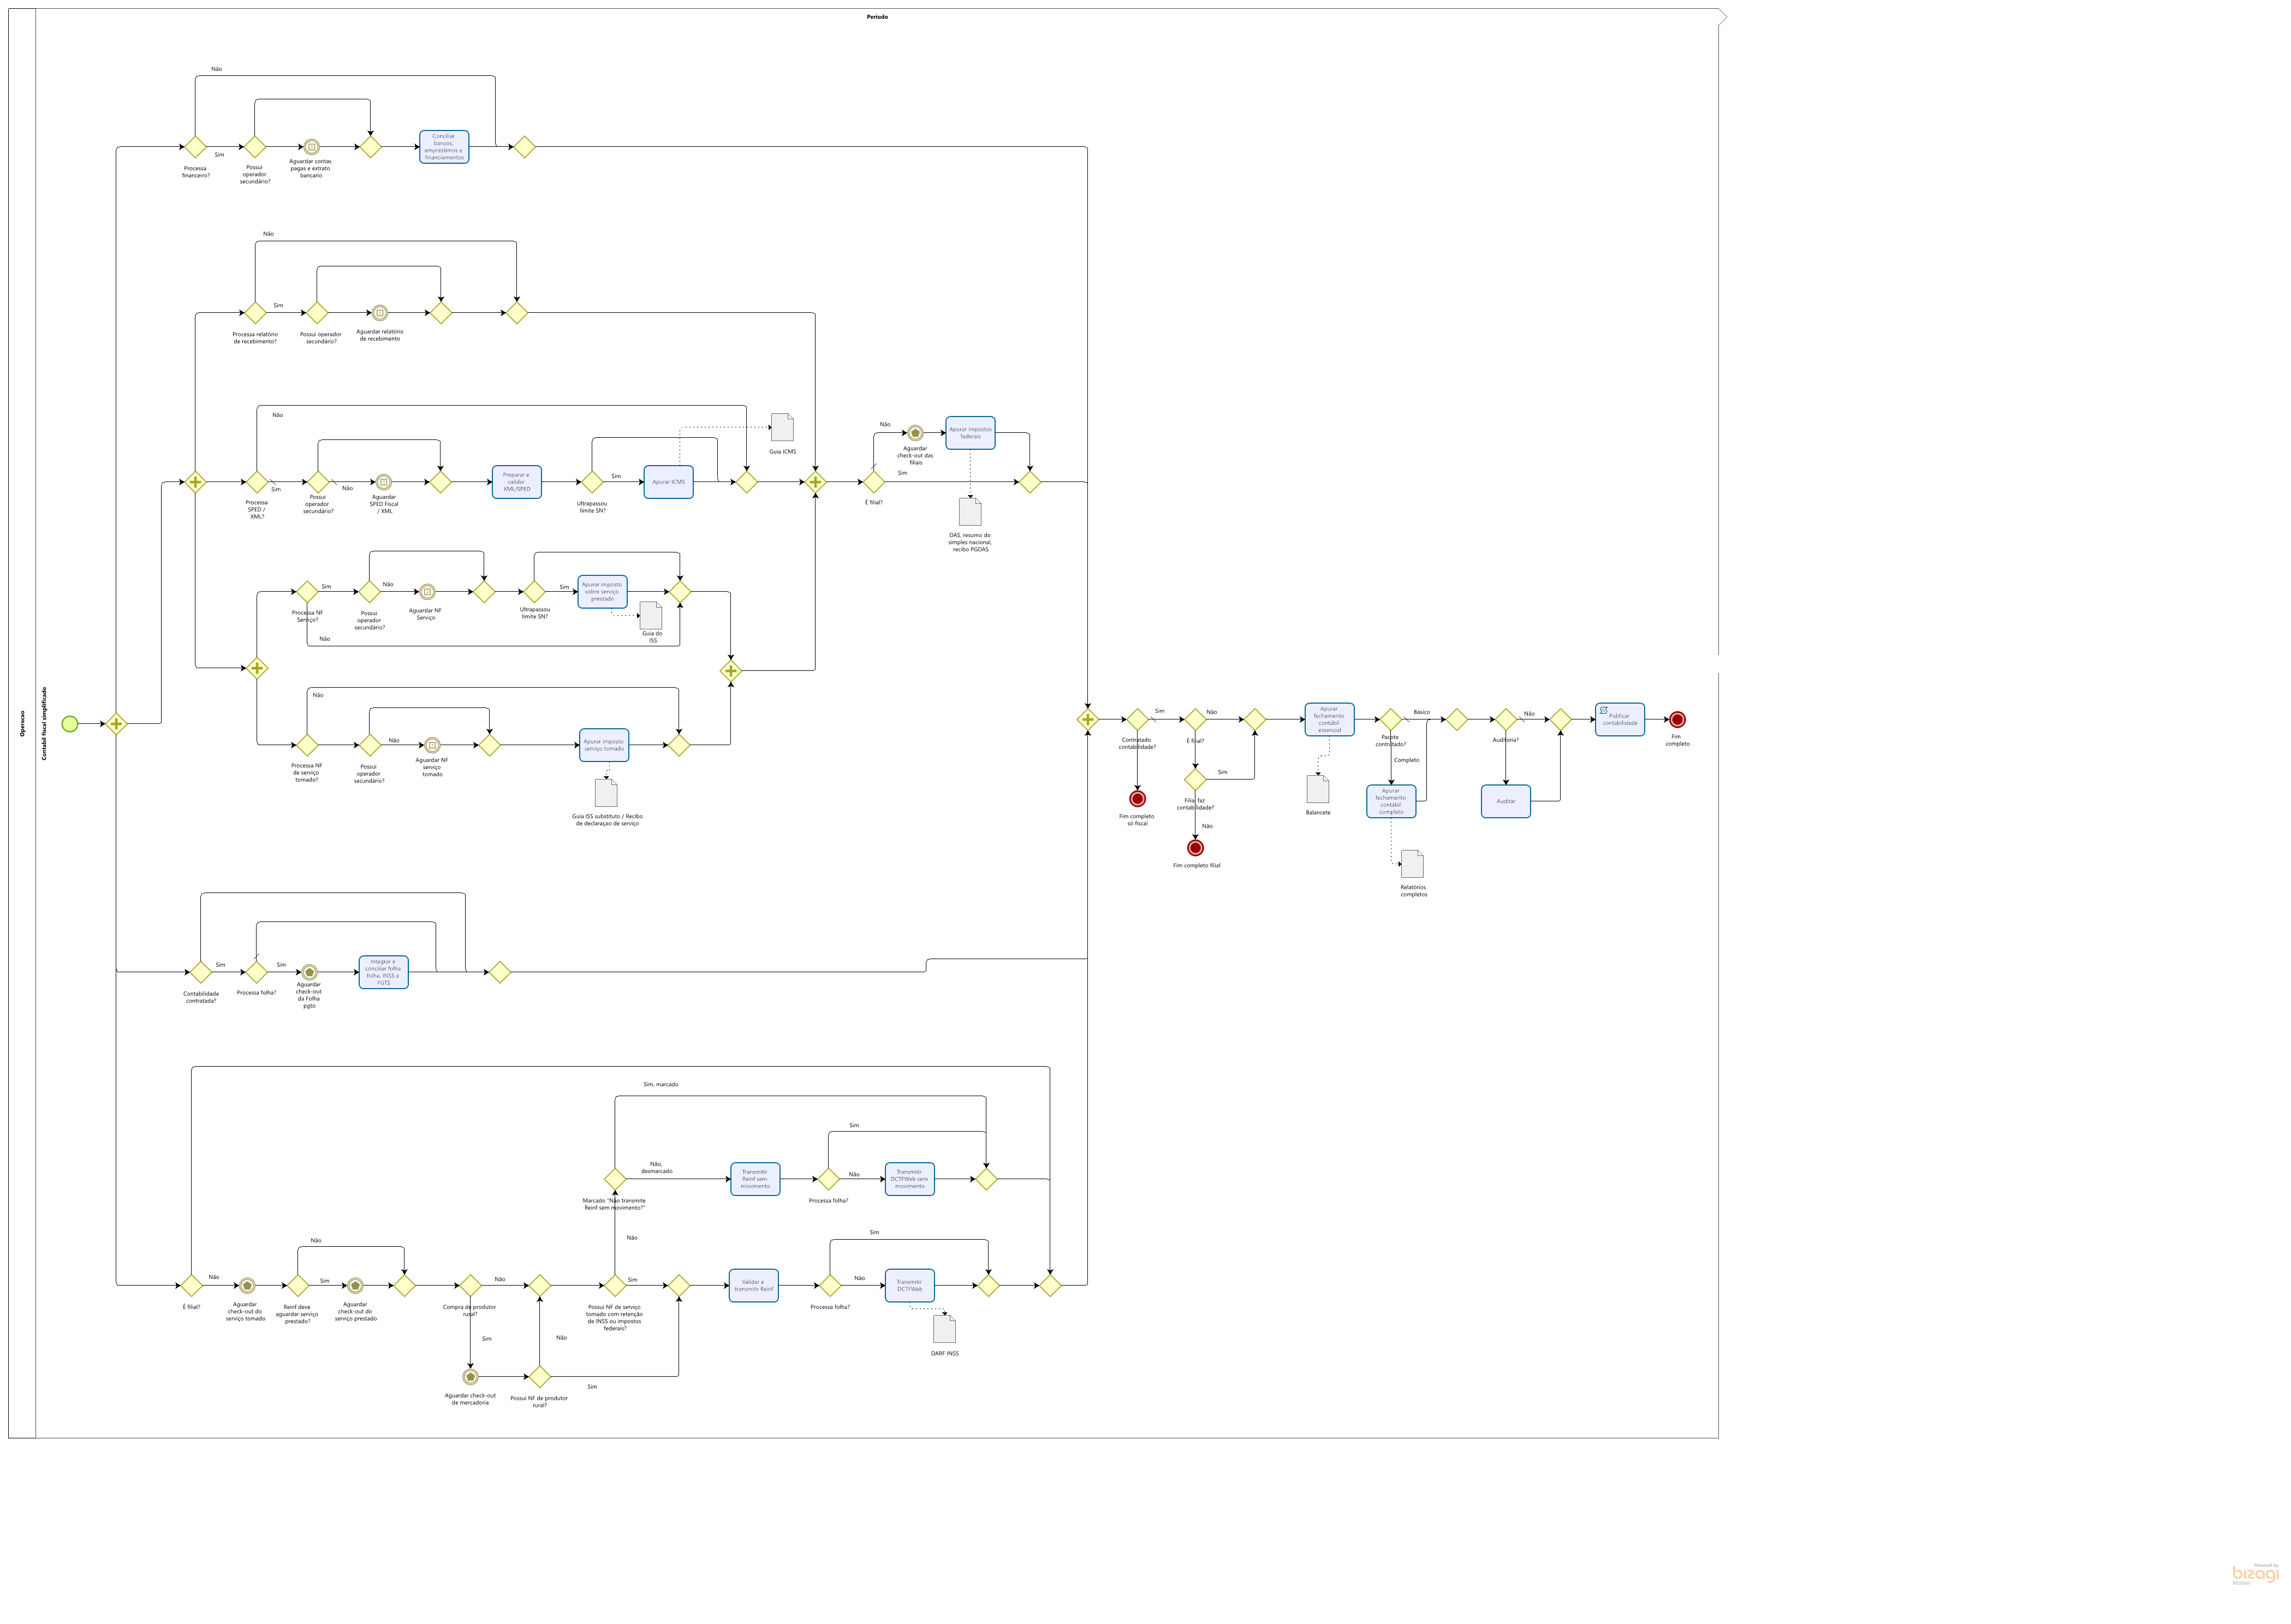Click the 'Guia do ISS' data object

651,615
